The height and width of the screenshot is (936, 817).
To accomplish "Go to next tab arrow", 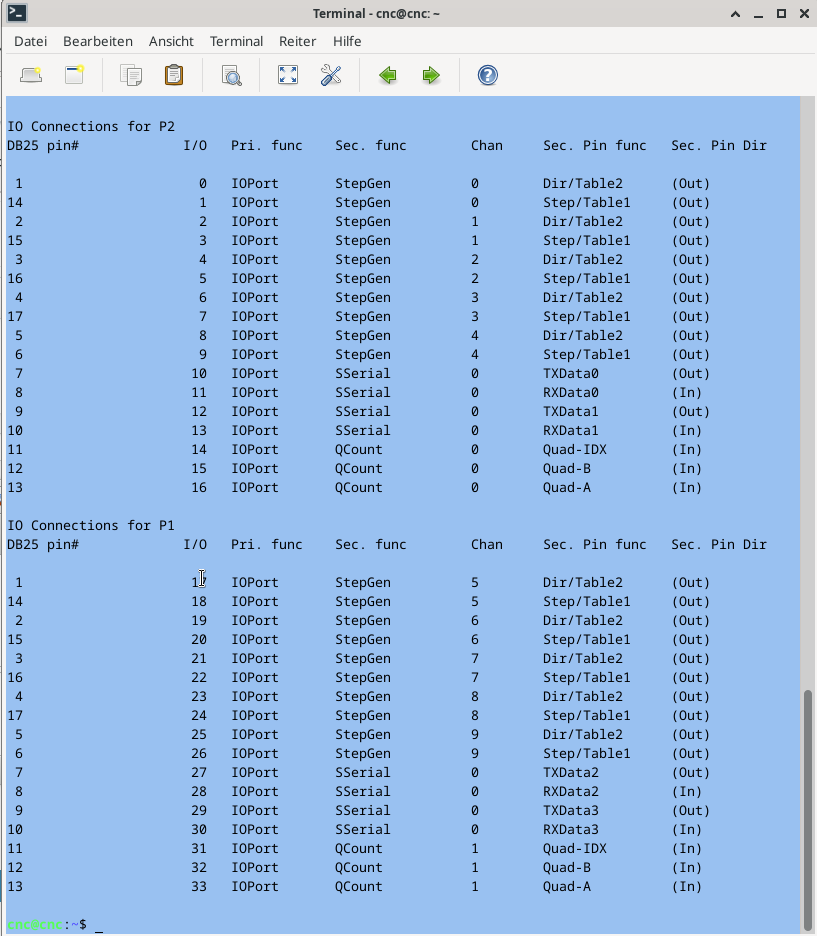I will [x=431, y=75].
